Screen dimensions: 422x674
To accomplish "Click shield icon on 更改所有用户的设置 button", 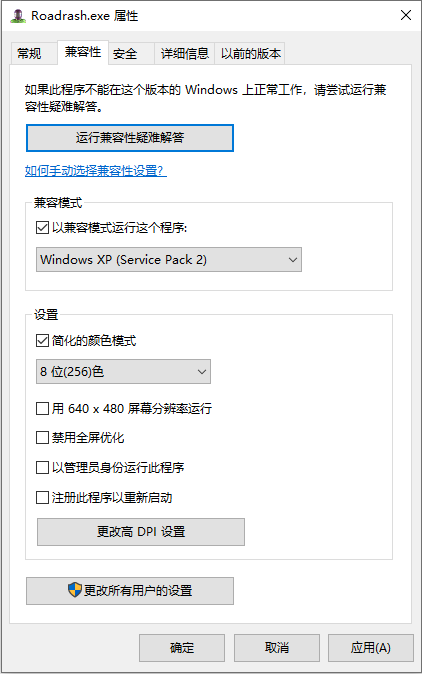I will (75, 590).
